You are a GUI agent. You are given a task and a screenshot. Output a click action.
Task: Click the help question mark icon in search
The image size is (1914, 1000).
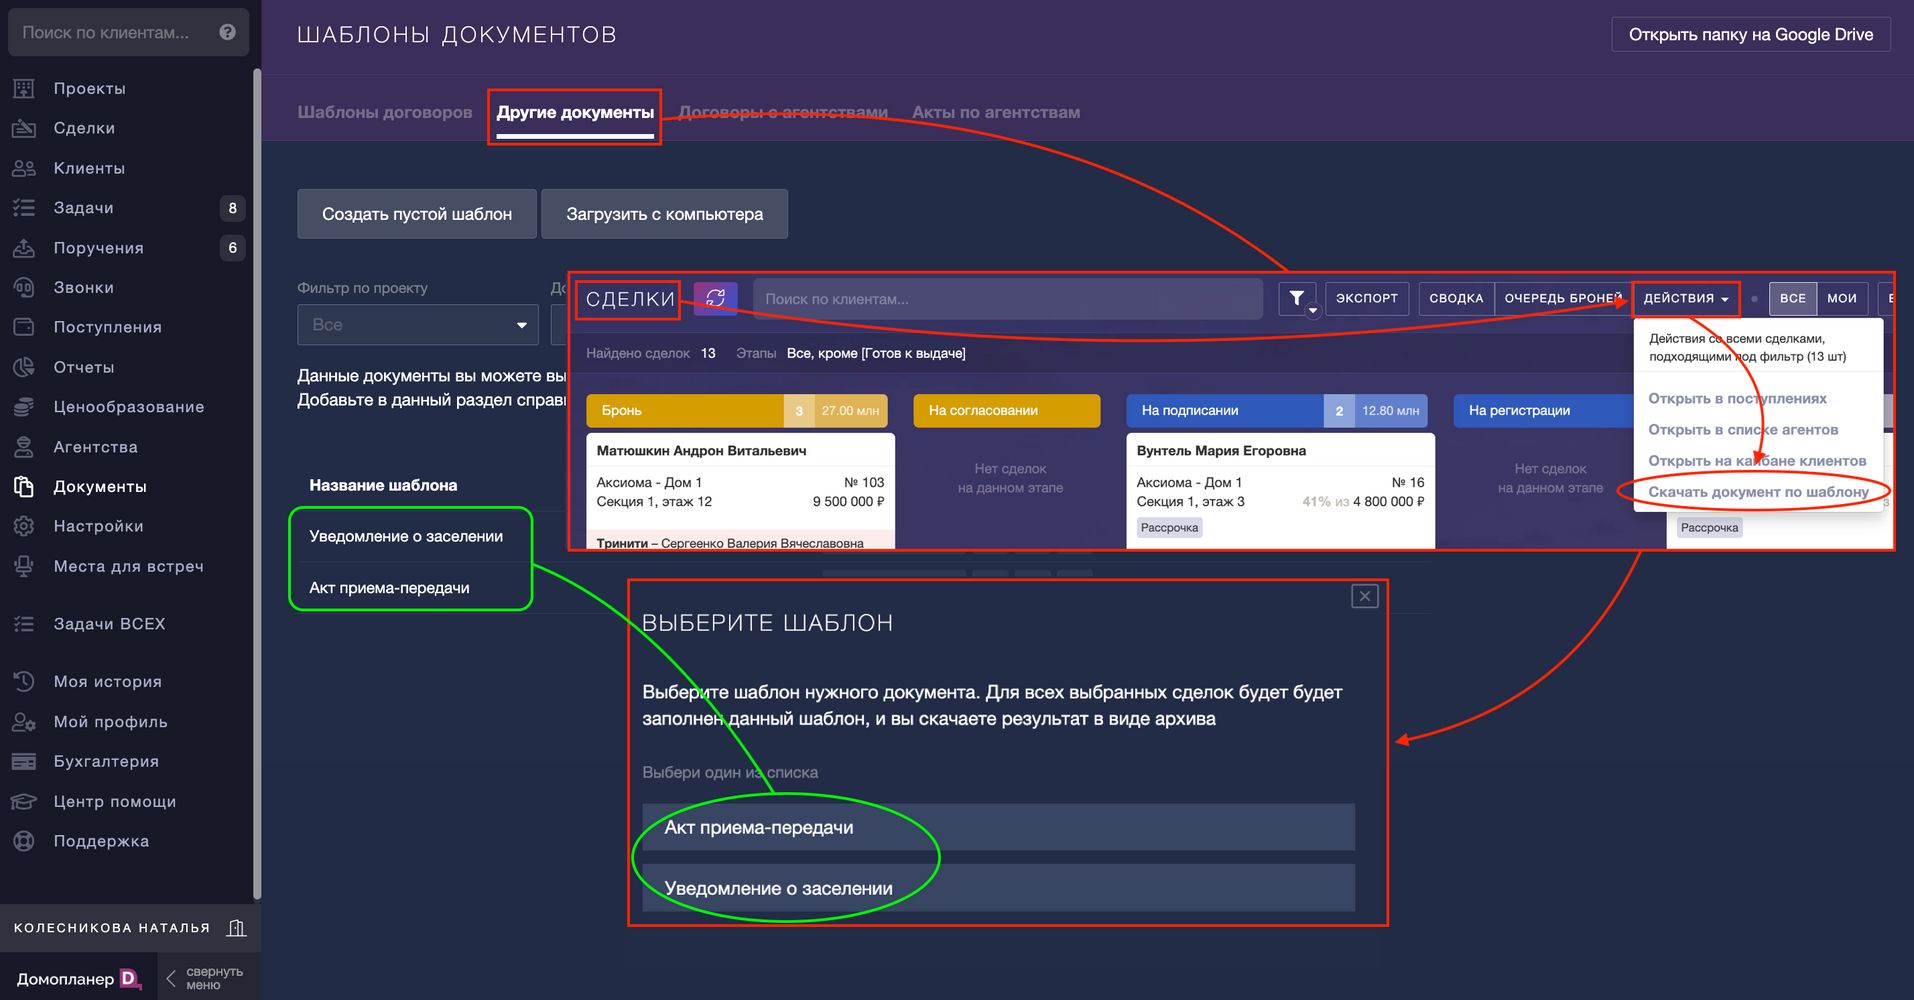click(227, 32)
